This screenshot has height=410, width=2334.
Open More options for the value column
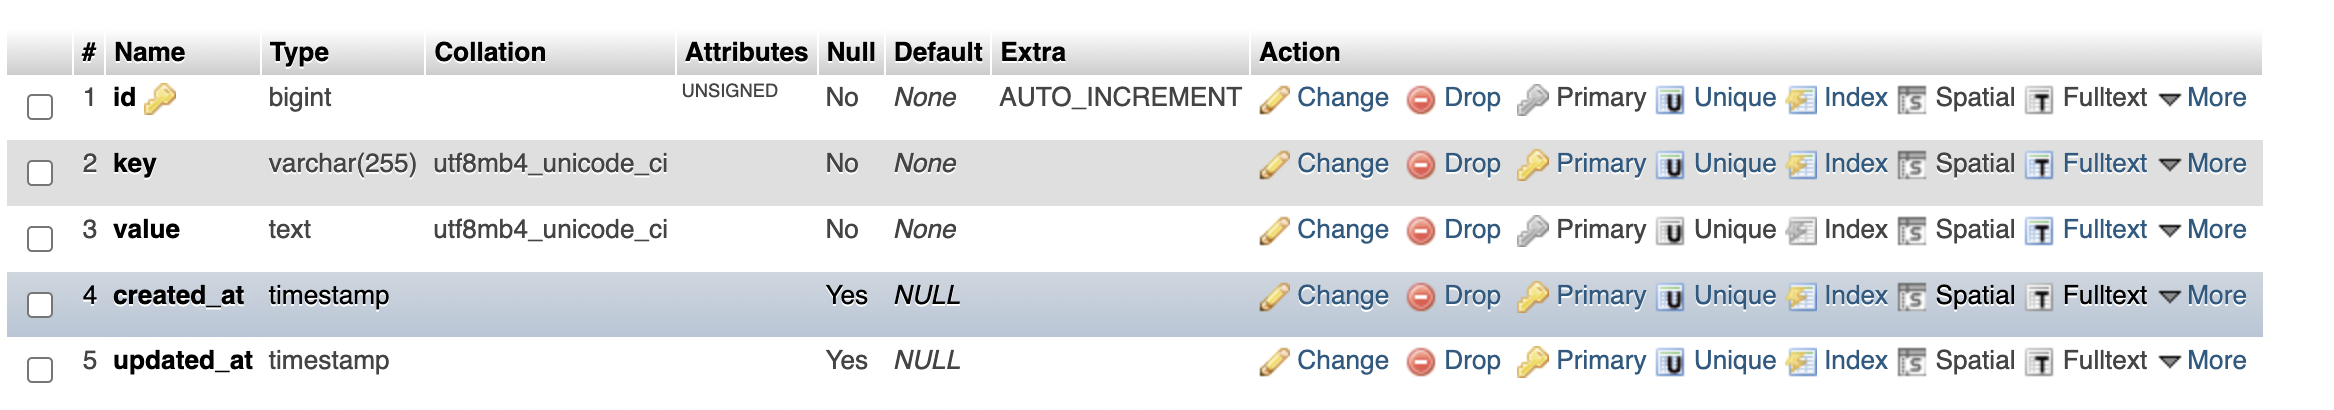[x=2203, y=230]
